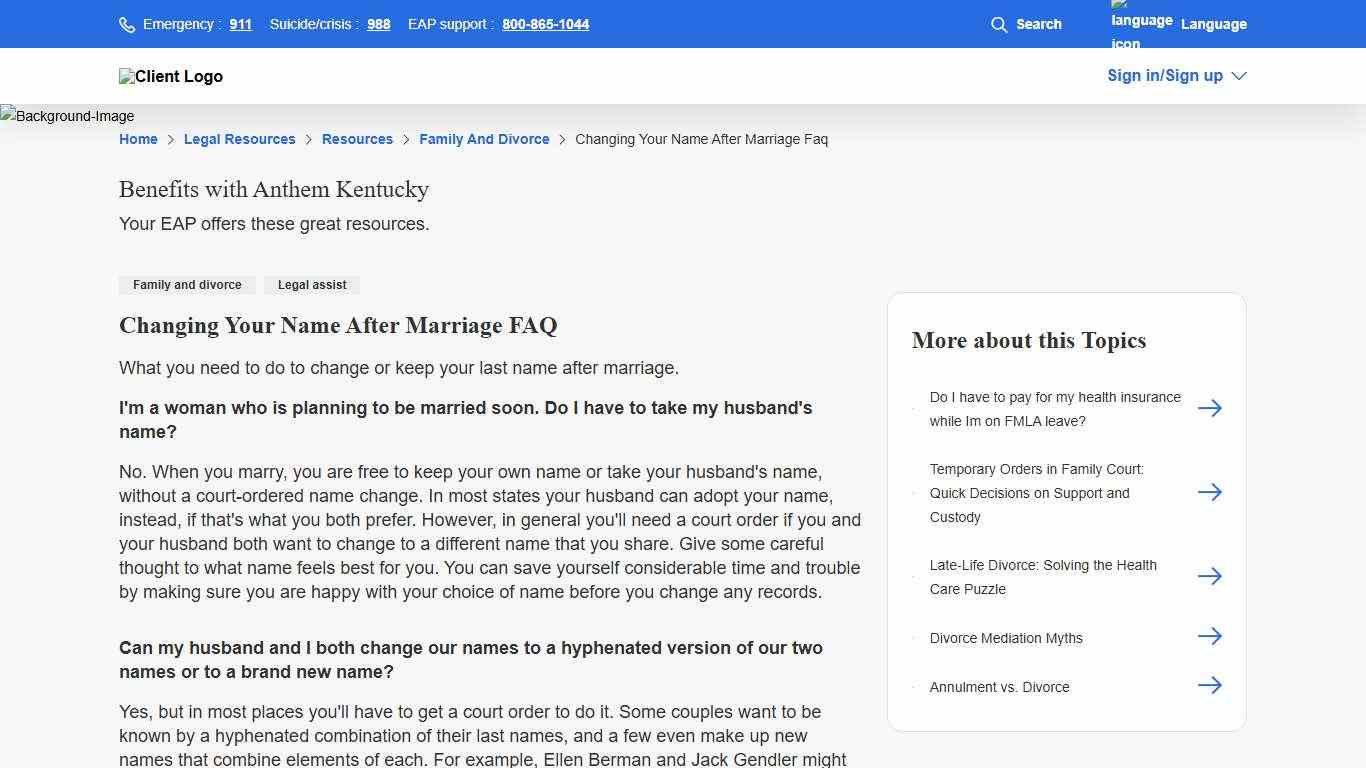This screenshot has width=1366, height=768.
Task: Open Family And Divorce breadcrumb link
Action: [484, 139]
